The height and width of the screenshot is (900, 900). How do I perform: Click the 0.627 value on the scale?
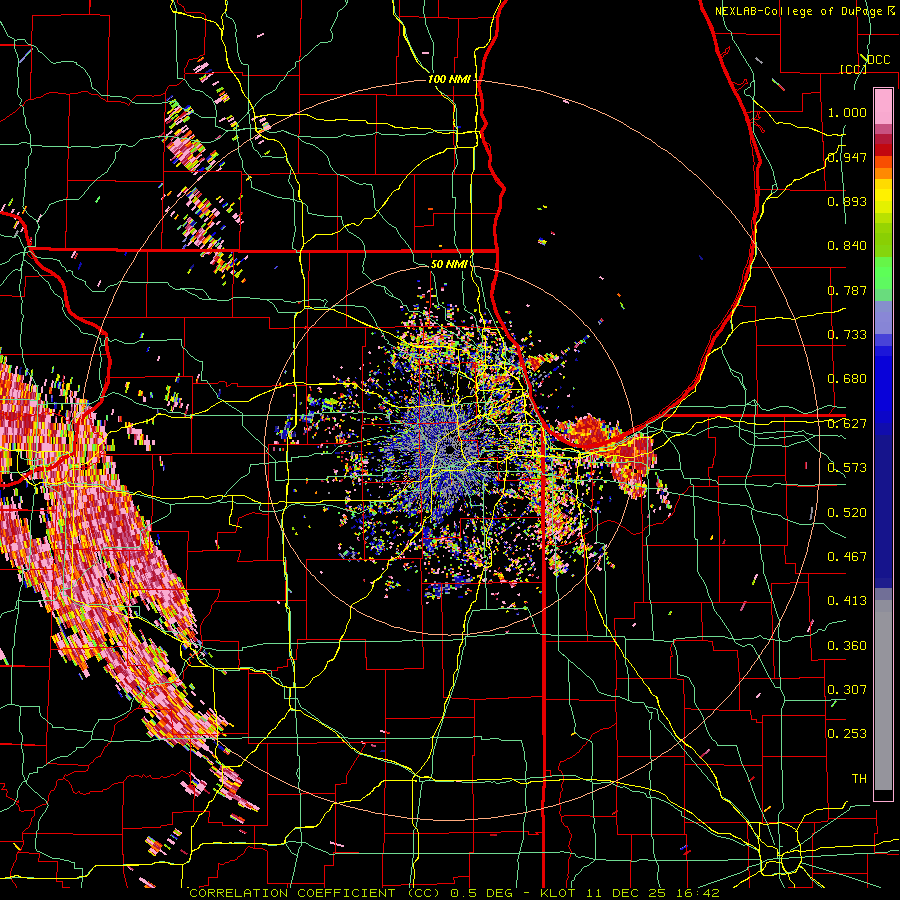click(x=847, y=424)
